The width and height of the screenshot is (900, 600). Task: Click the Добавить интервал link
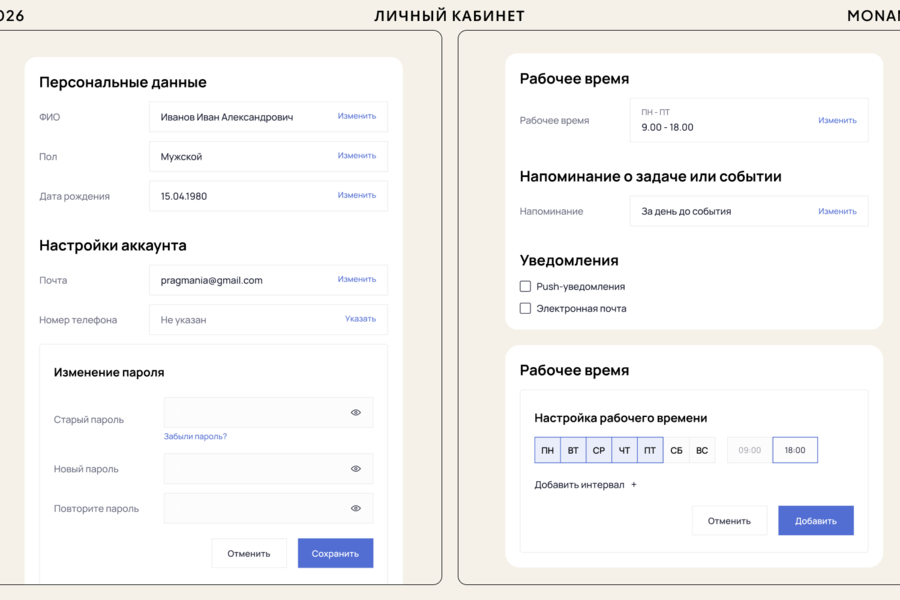click(x=579, y=485)
